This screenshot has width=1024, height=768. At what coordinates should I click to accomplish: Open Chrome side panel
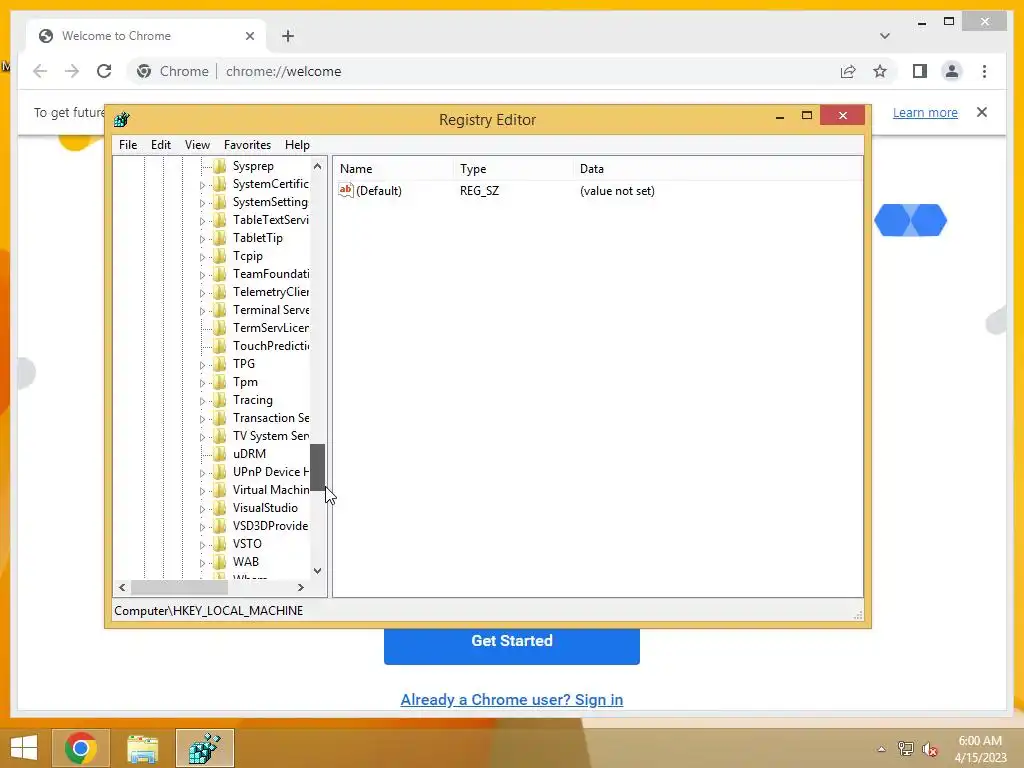coord(920,71)
